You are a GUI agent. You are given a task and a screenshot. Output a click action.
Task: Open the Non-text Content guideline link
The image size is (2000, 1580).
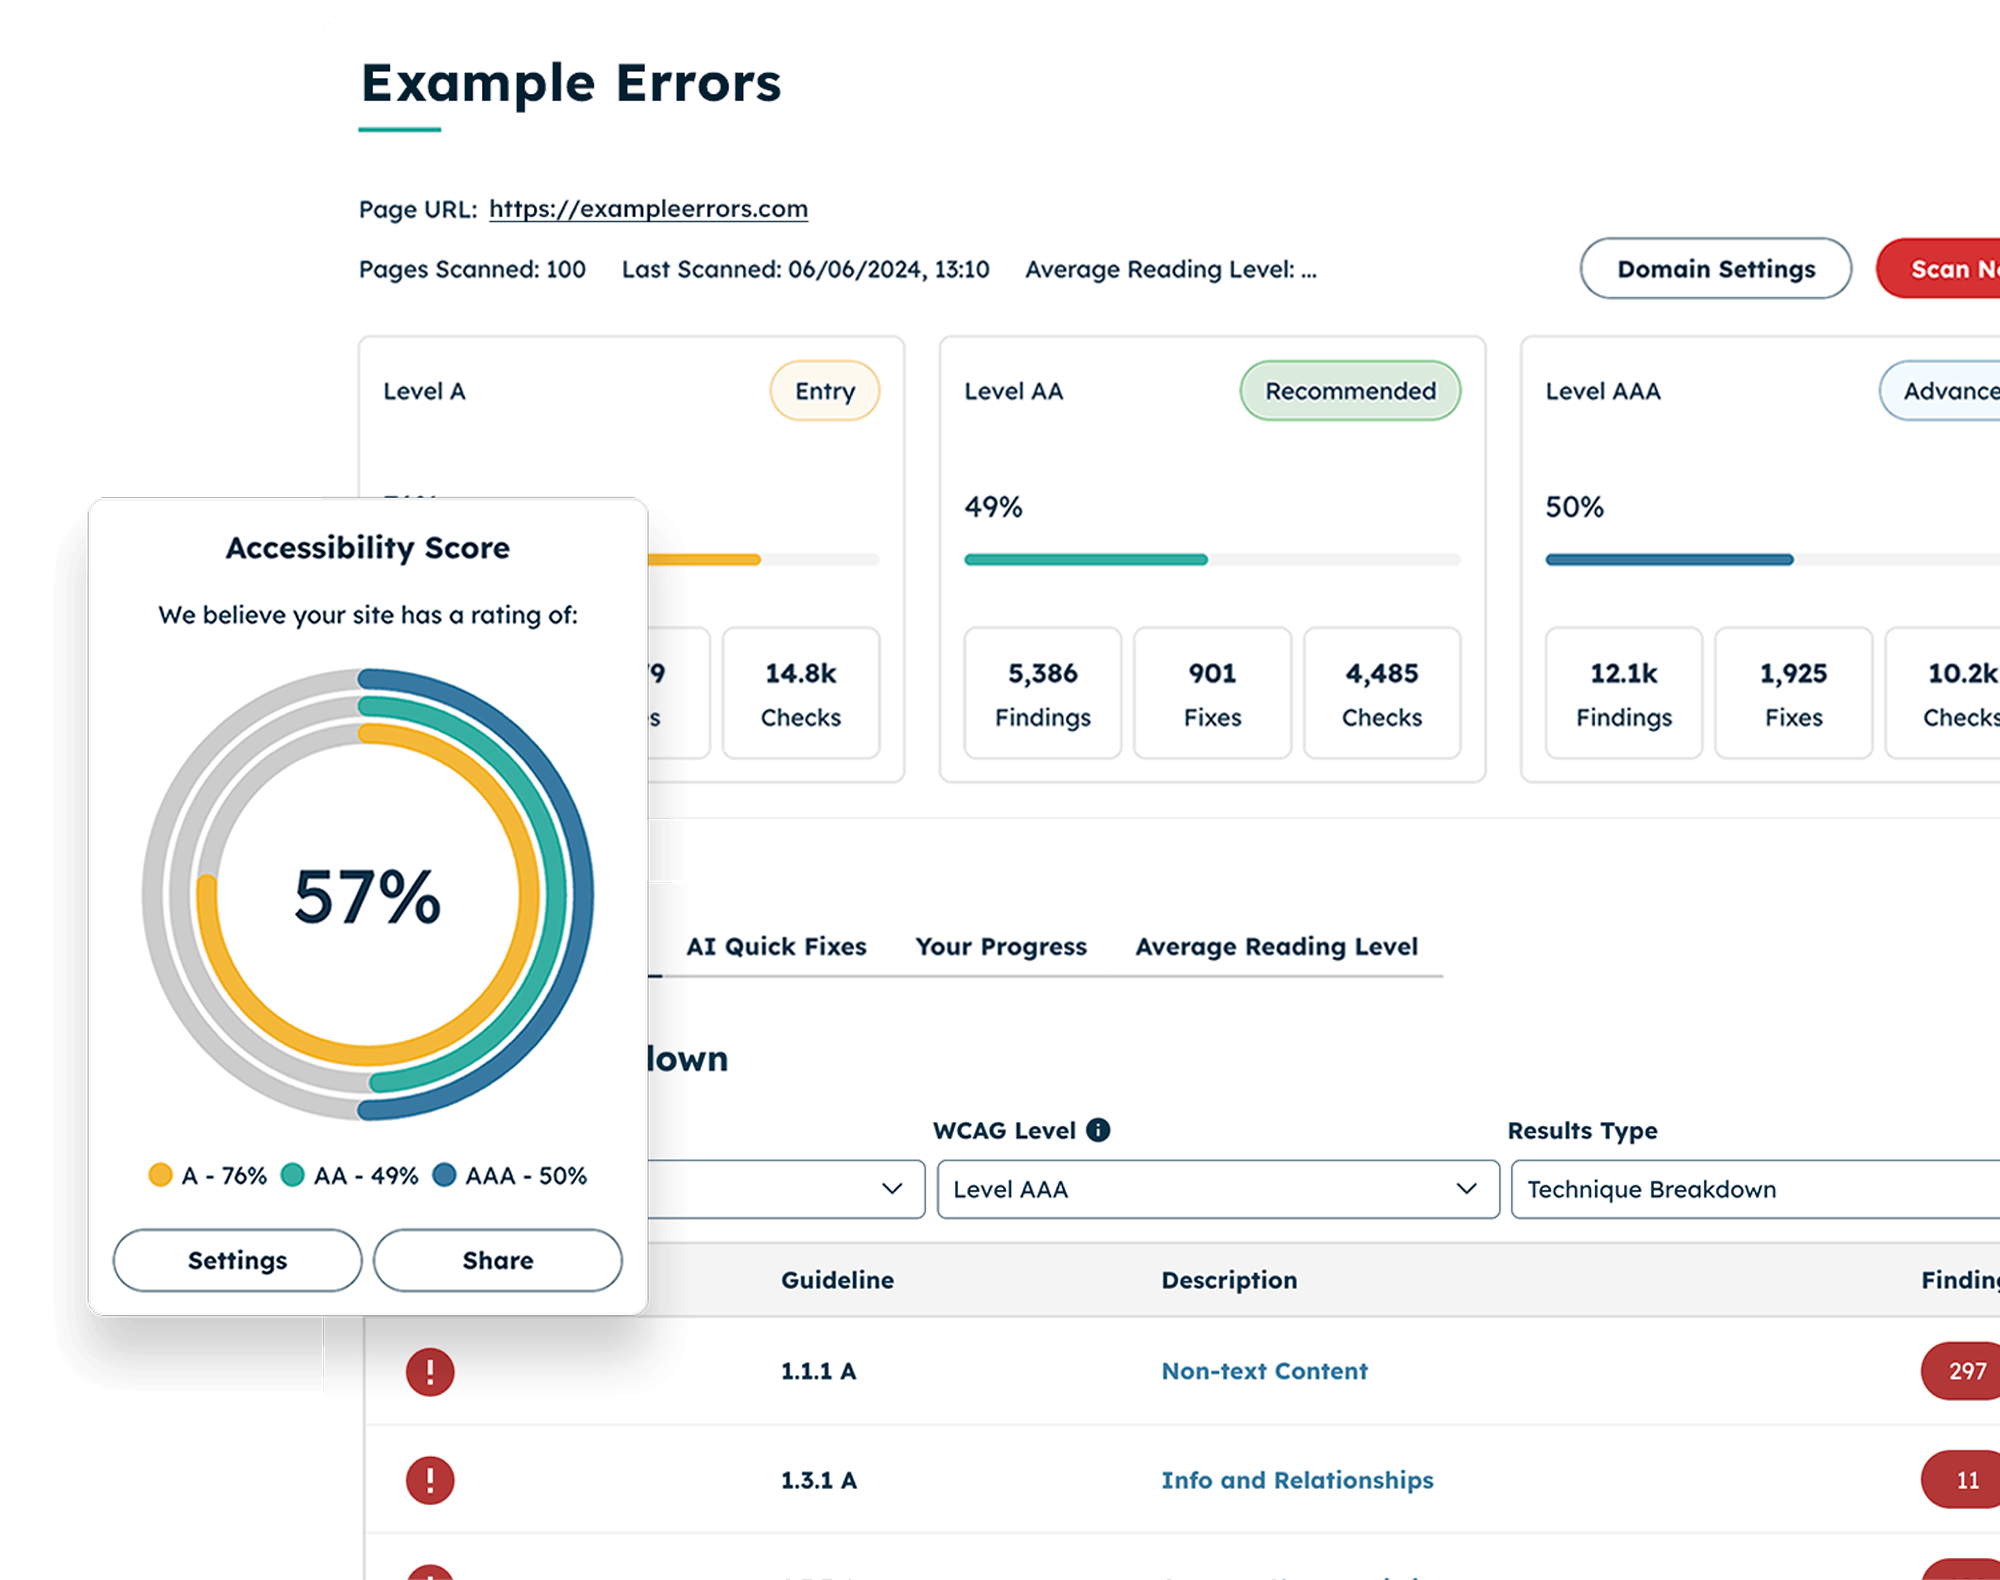click(x=1264, y=1371)
